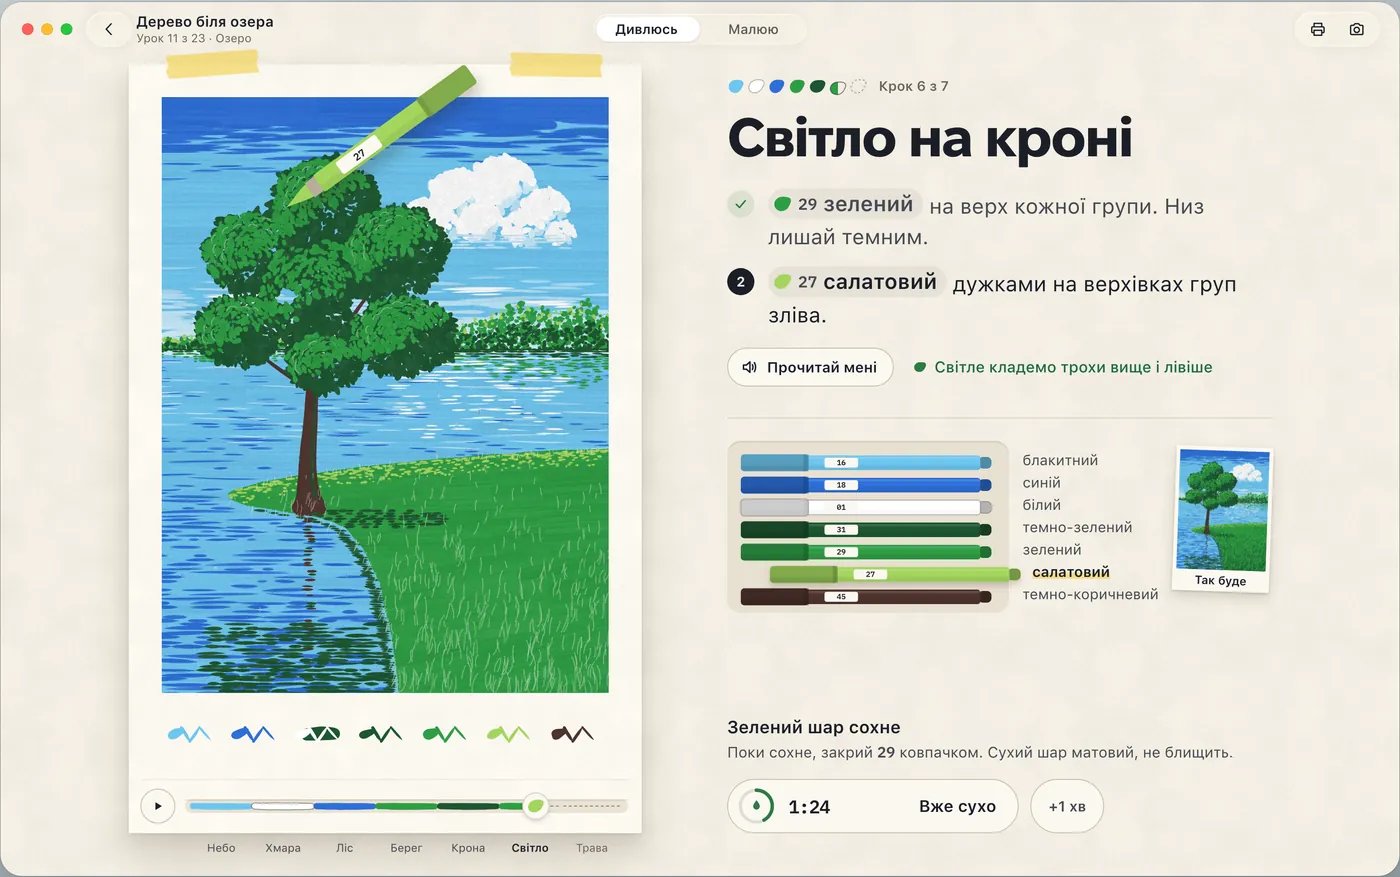Jump to the Трава timeline step
1400x877 pixels.
(x=592, y=848)
